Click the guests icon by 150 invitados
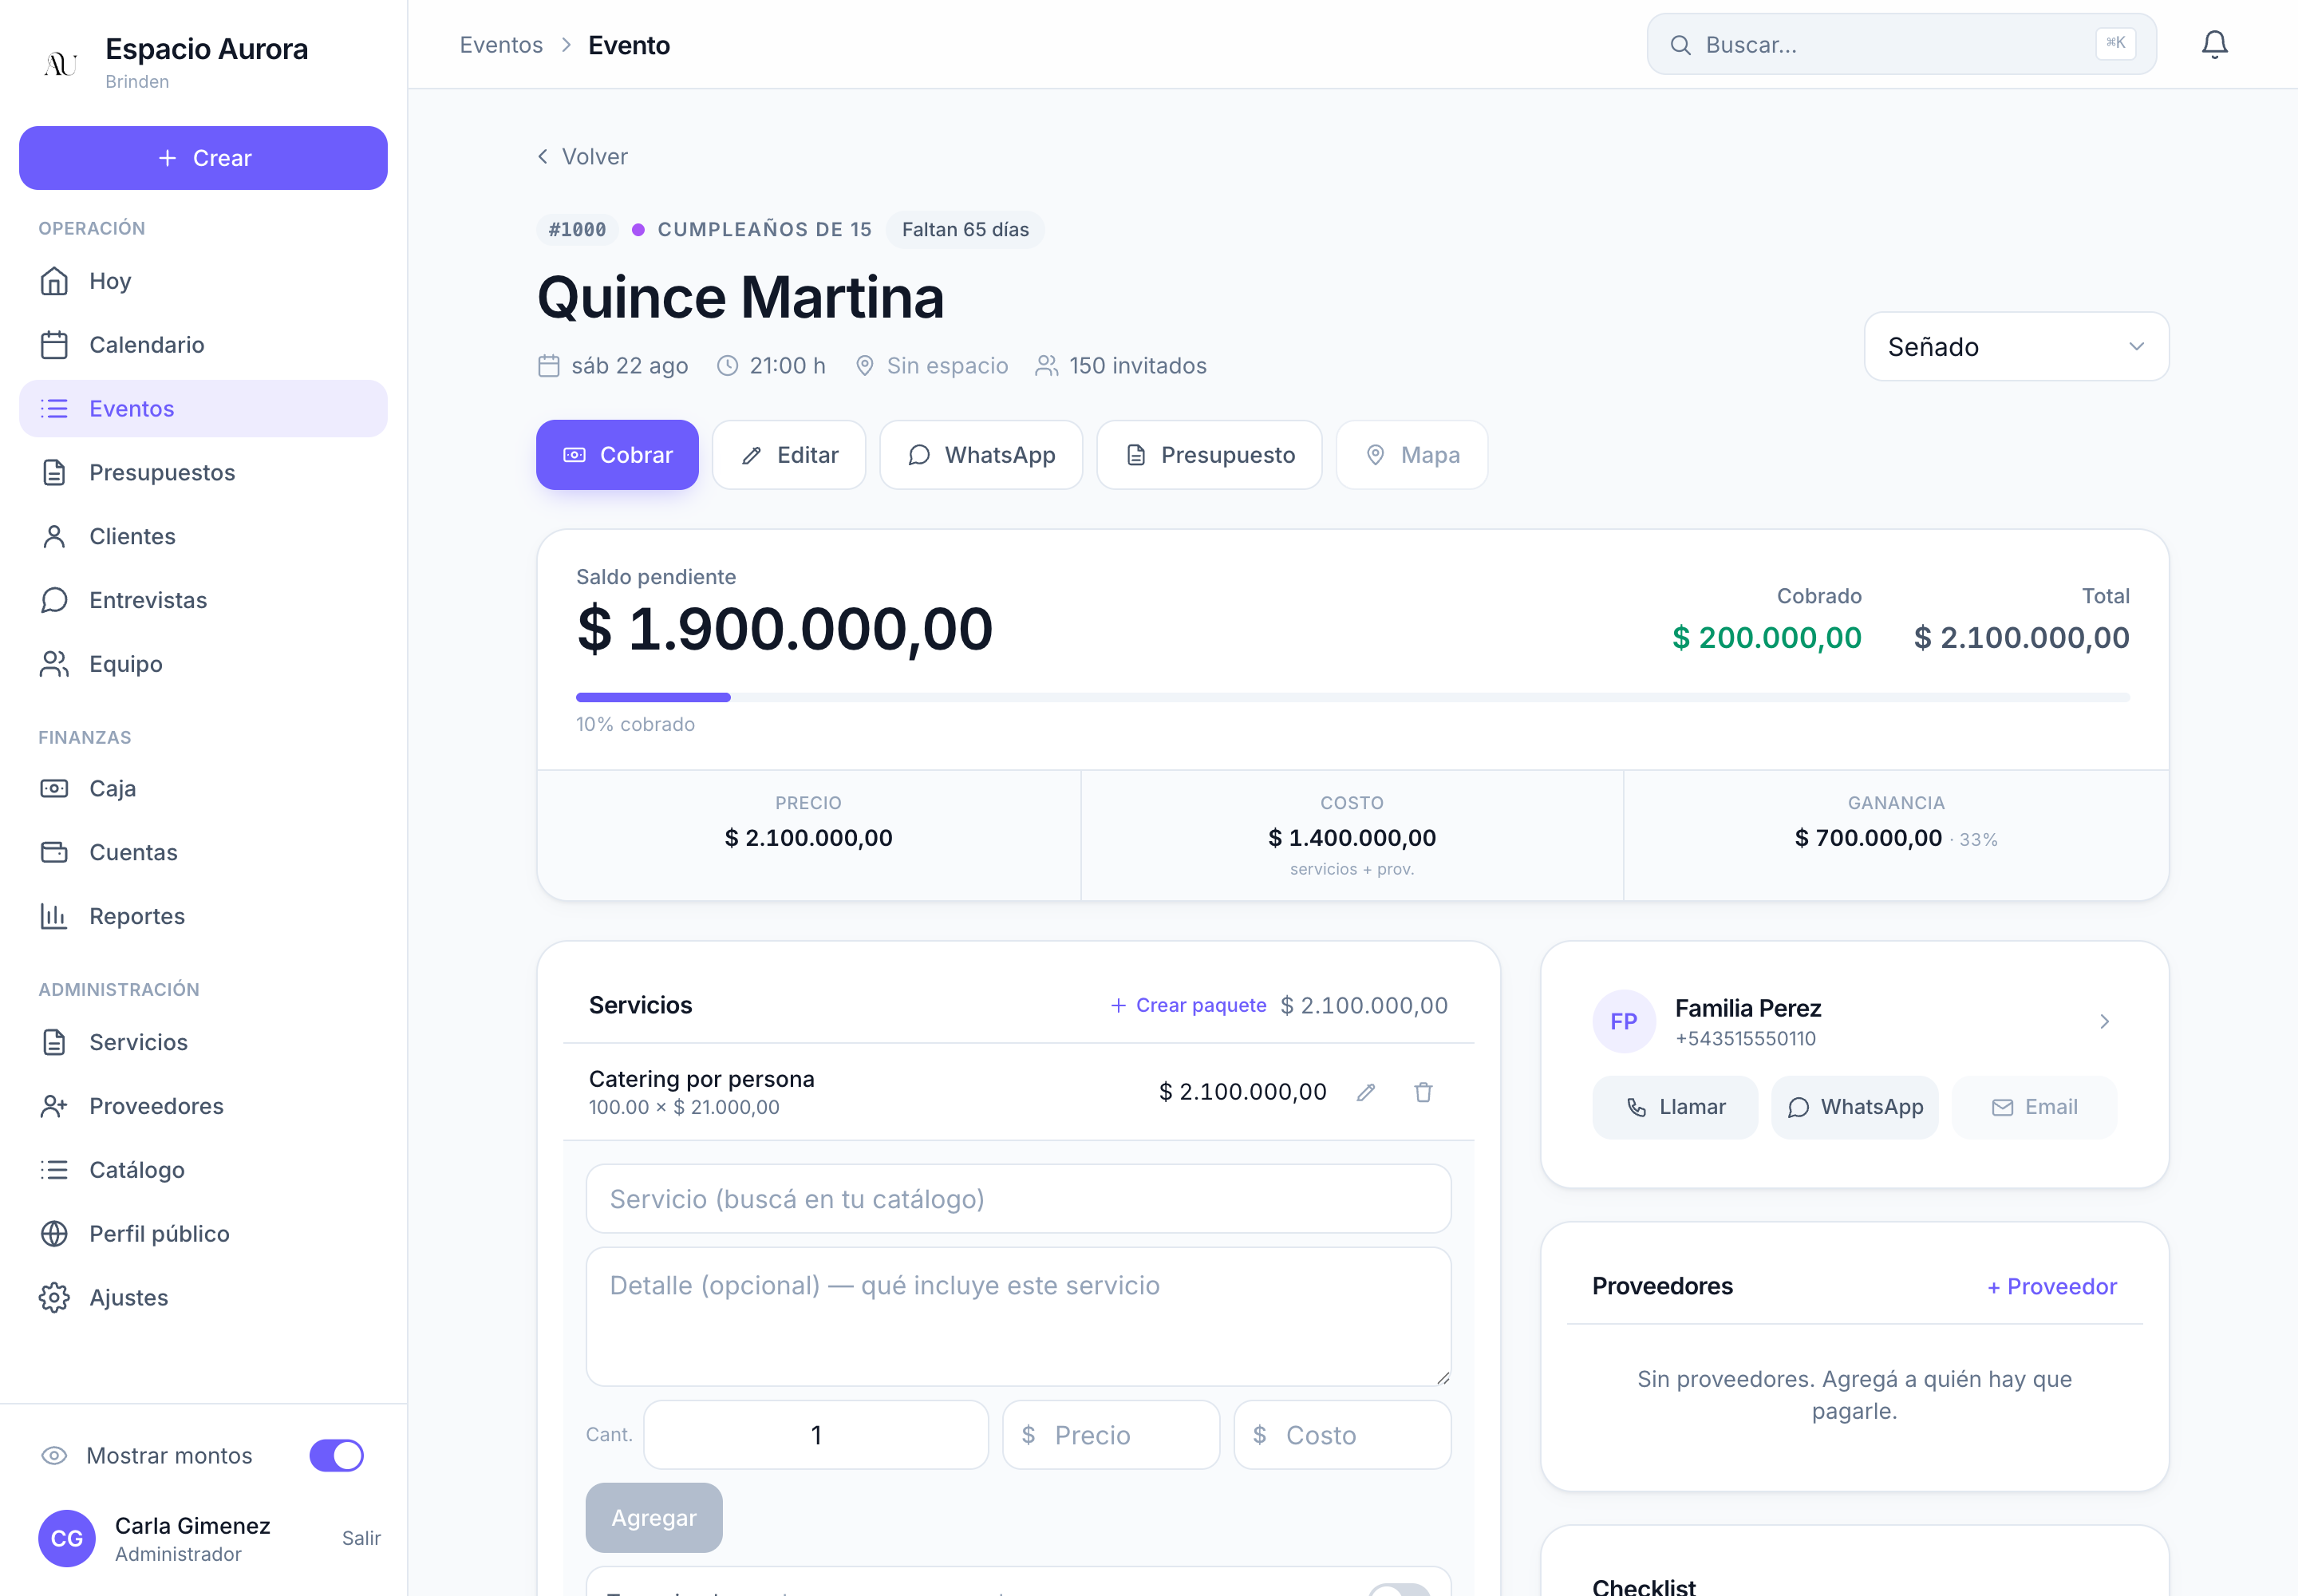The height and width of the screenshot is (1596, 2298). click(x=1046, y=366)
